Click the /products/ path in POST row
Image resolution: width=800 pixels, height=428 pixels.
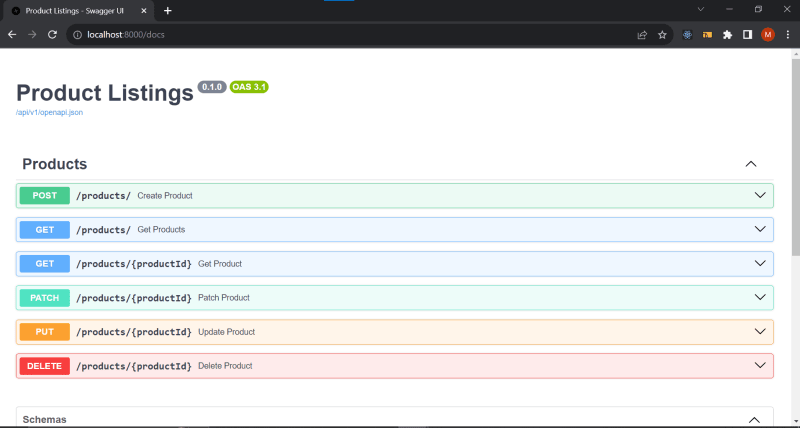104,196
